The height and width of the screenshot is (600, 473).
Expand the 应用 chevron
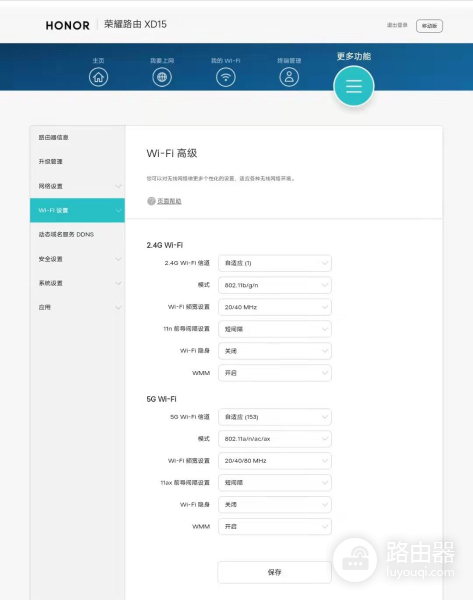tap(118, 307)
